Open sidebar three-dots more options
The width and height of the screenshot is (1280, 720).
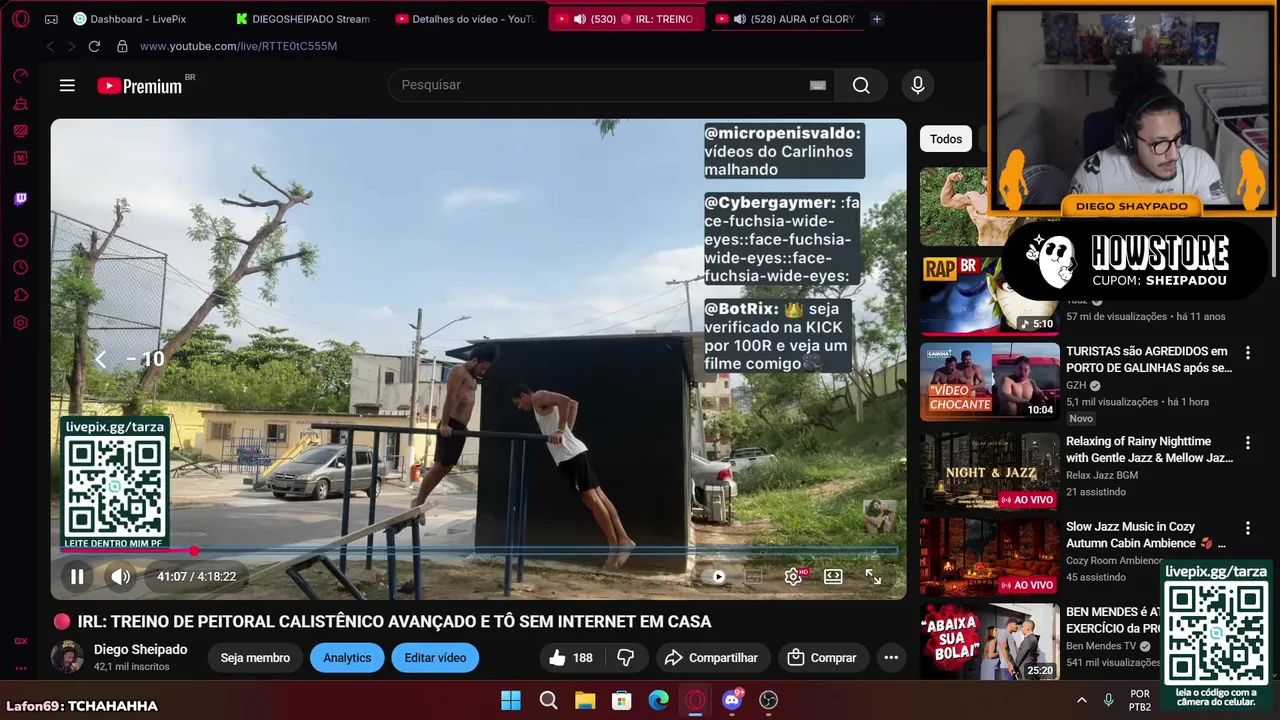point(20,668)
